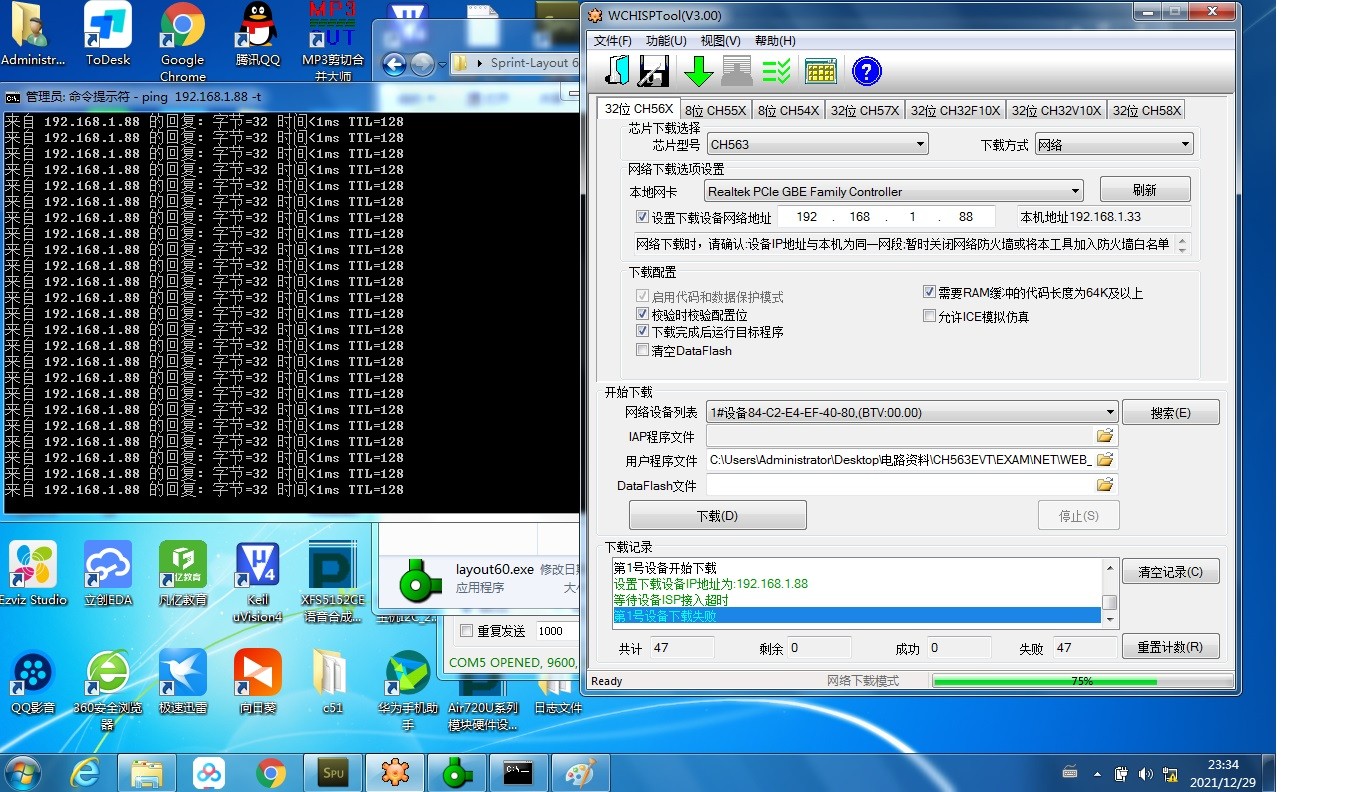Image resolution: width=1360 pixels, height=792 pixels.
Task: Click 重置计数(R) button
Action: (x=1171, y=646)
